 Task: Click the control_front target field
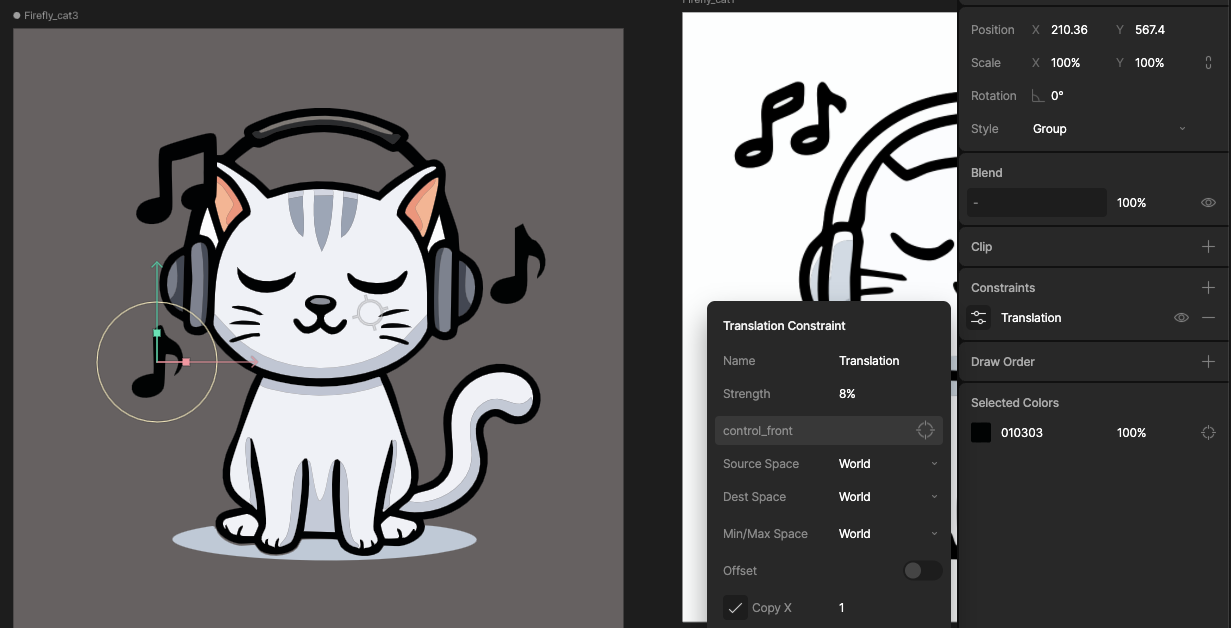pyautogui.click(x=829, y=431)
